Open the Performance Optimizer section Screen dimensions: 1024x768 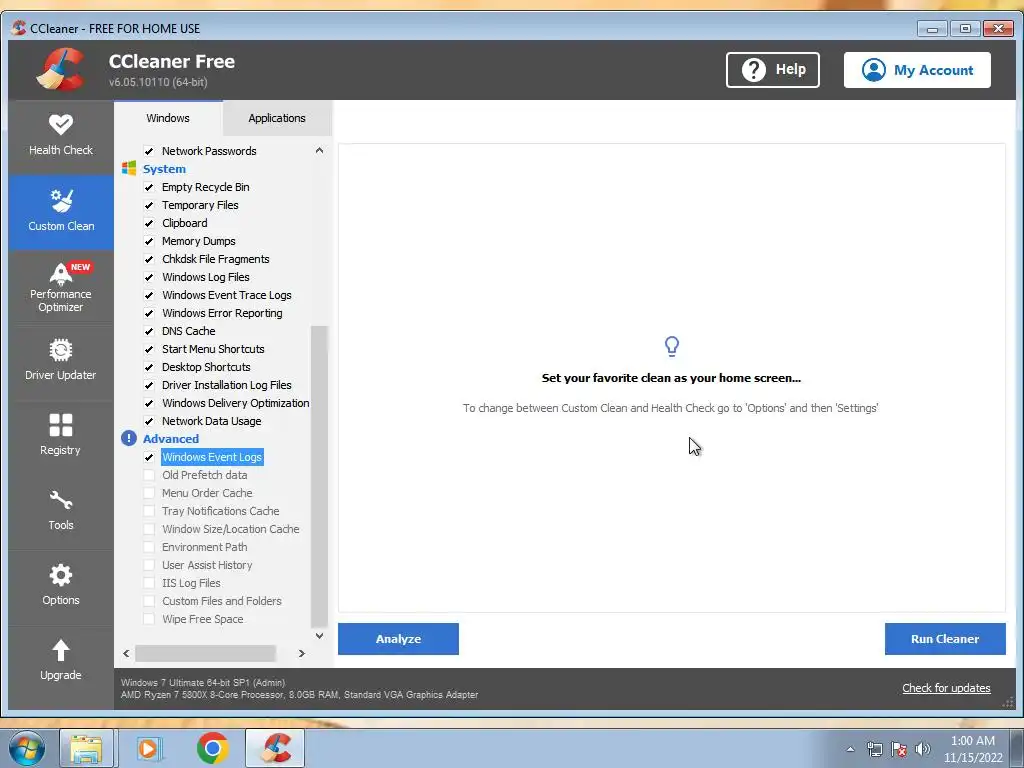(61, 287)
